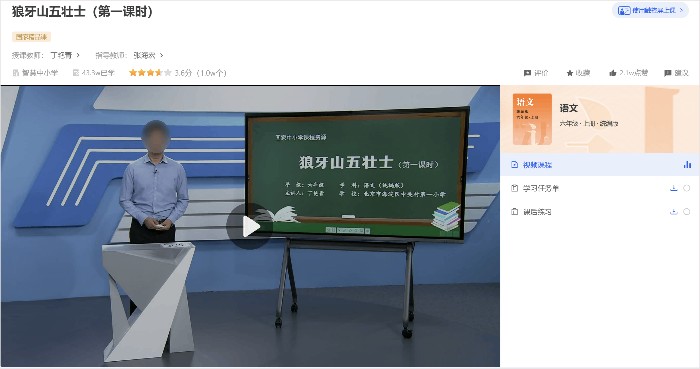Click the 国家精品课 tag
This screenshot has width=700, height=369.
pos(31,37)
